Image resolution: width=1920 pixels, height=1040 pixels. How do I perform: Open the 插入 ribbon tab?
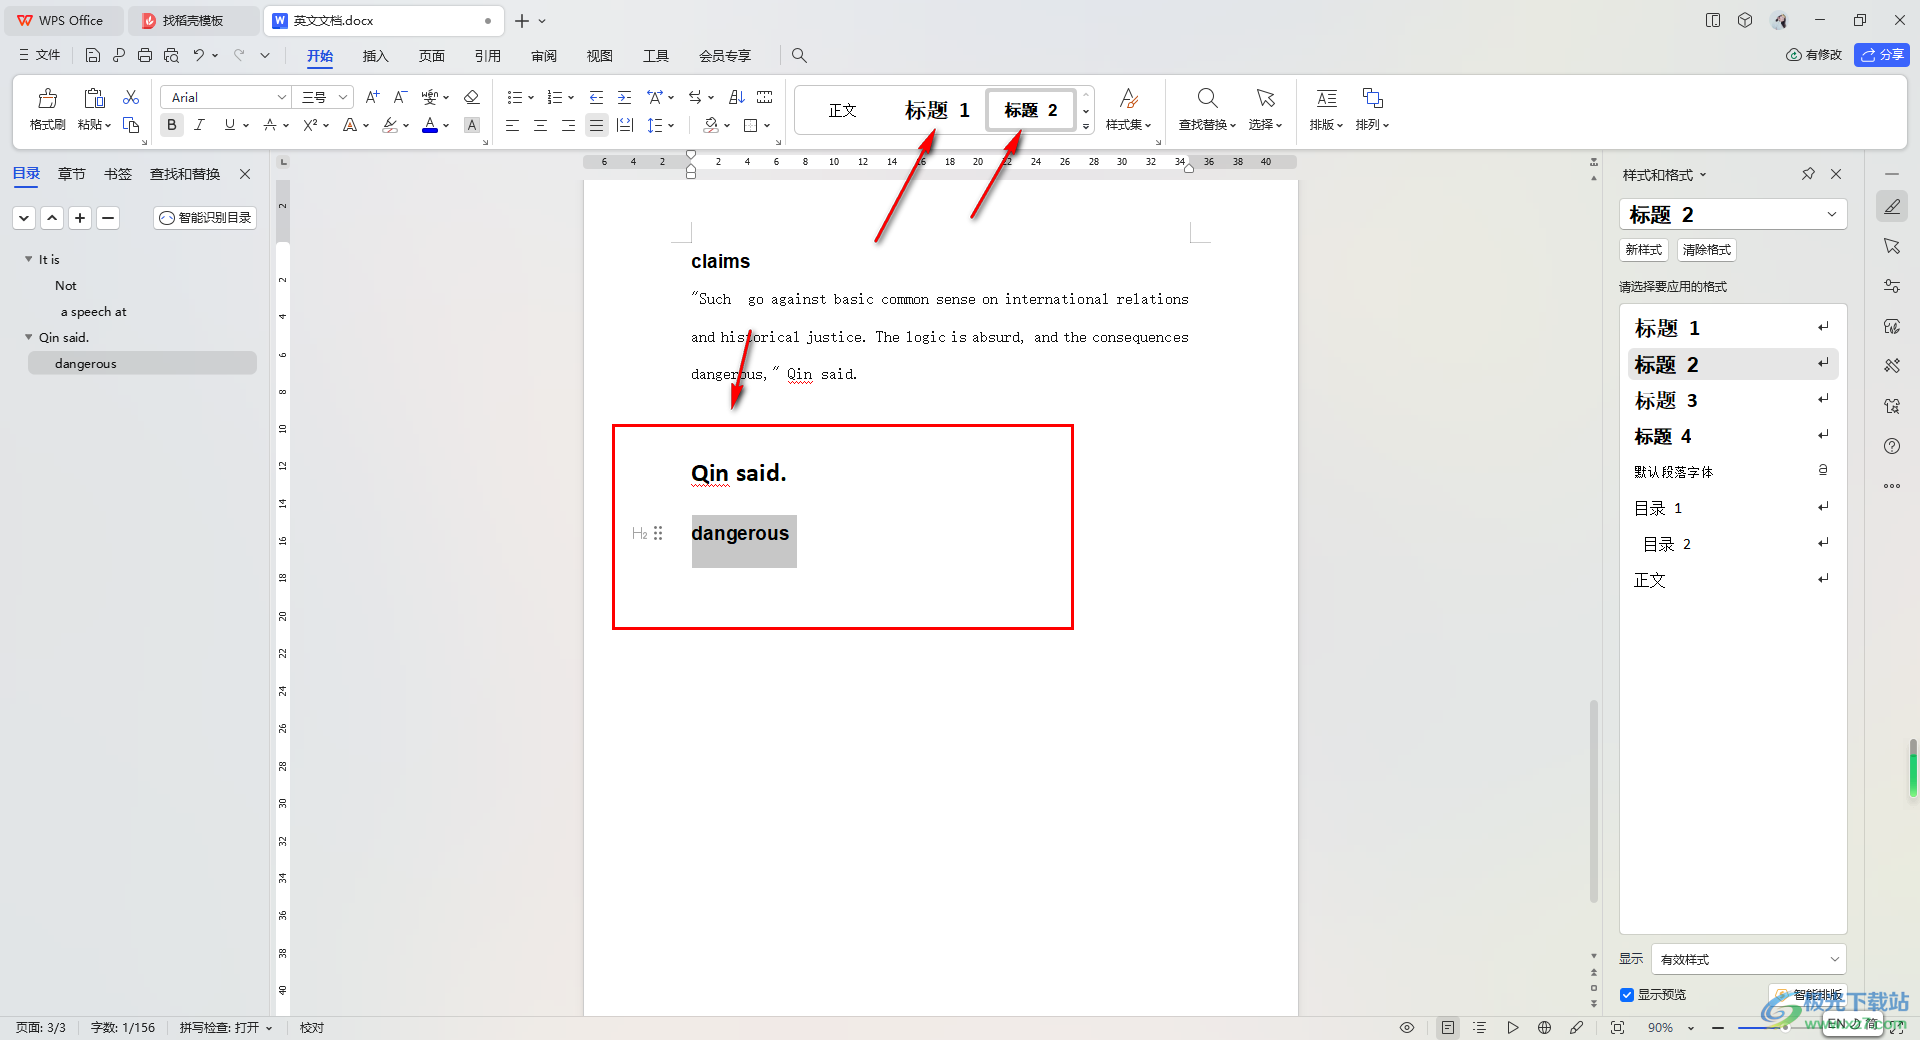[375, 55]
